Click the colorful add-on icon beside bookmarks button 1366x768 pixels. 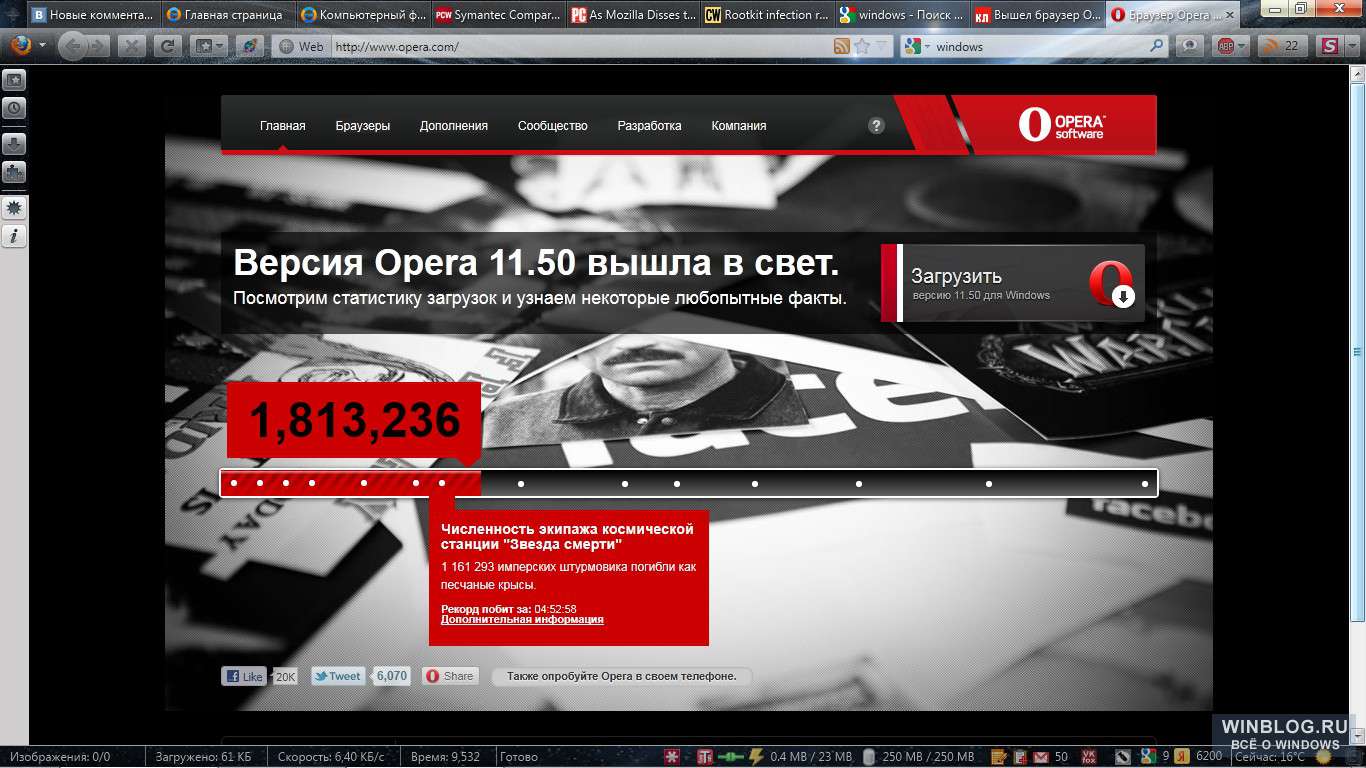coord(250,46)
